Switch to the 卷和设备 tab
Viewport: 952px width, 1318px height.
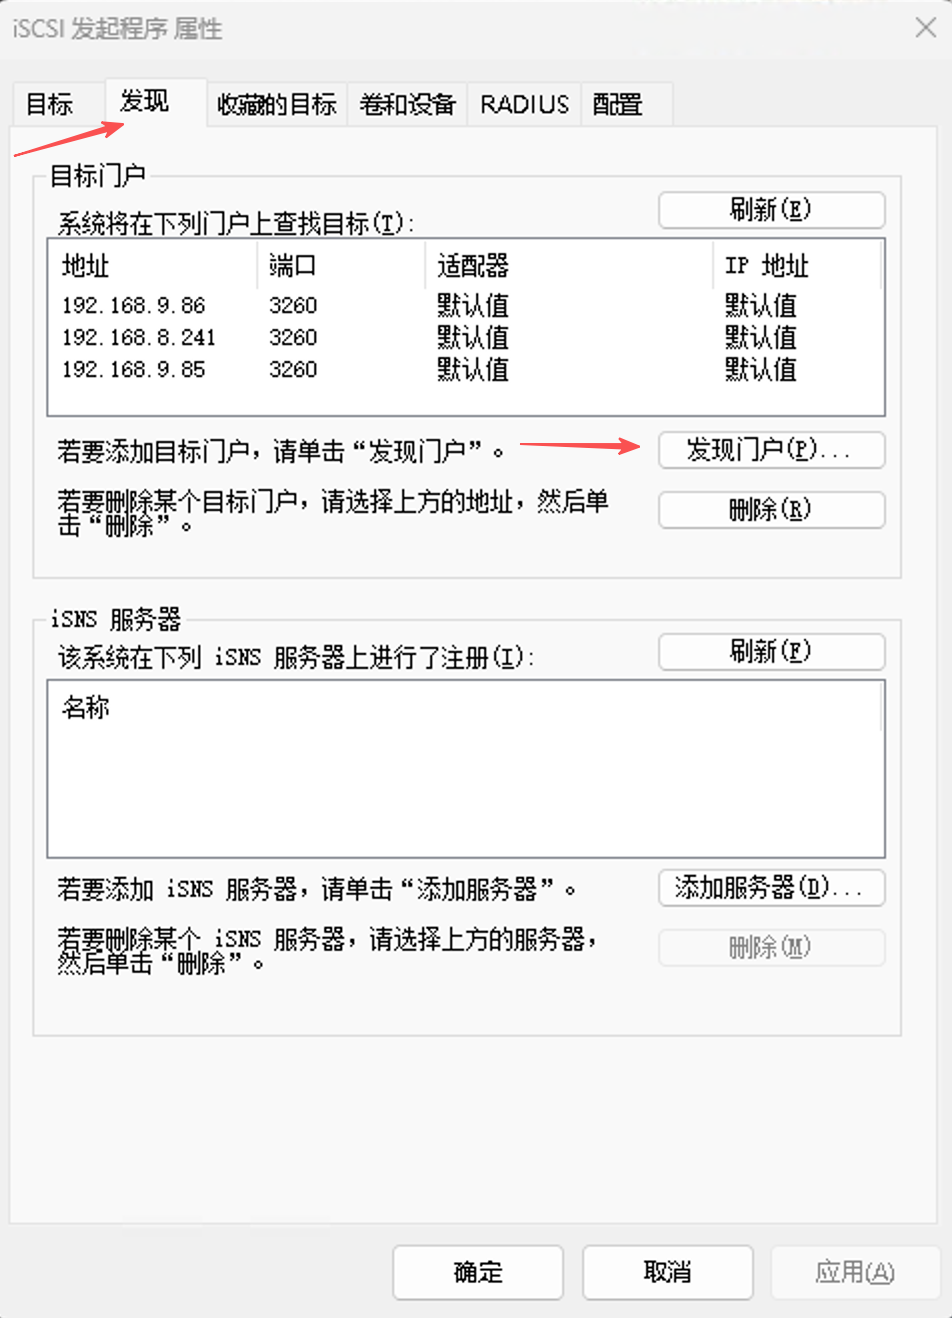point(407,104)
